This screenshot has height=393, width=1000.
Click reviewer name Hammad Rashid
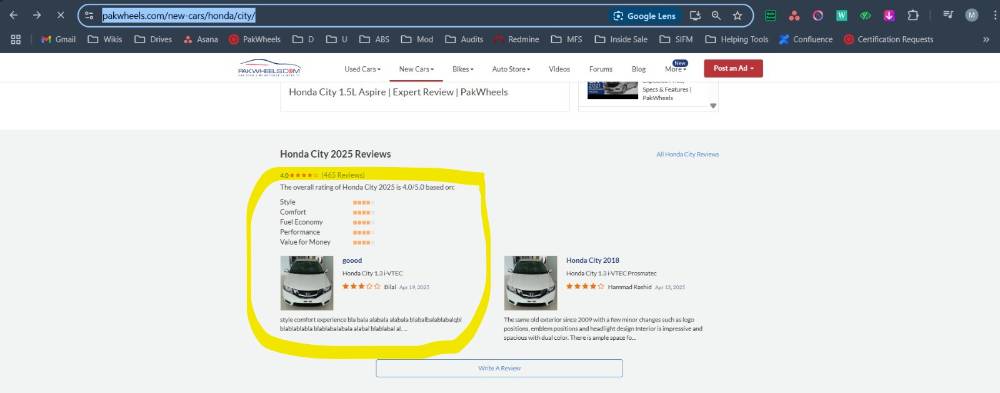[x=629, y=287]
